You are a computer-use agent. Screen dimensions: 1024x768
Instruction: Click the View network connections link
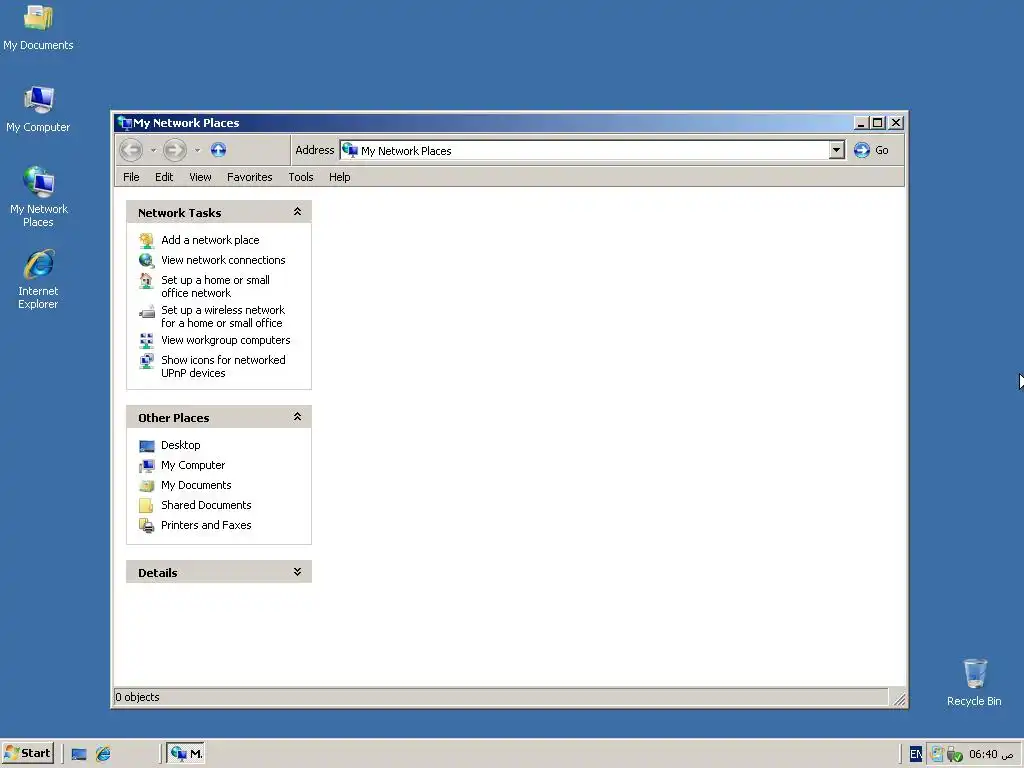point(223,260)
